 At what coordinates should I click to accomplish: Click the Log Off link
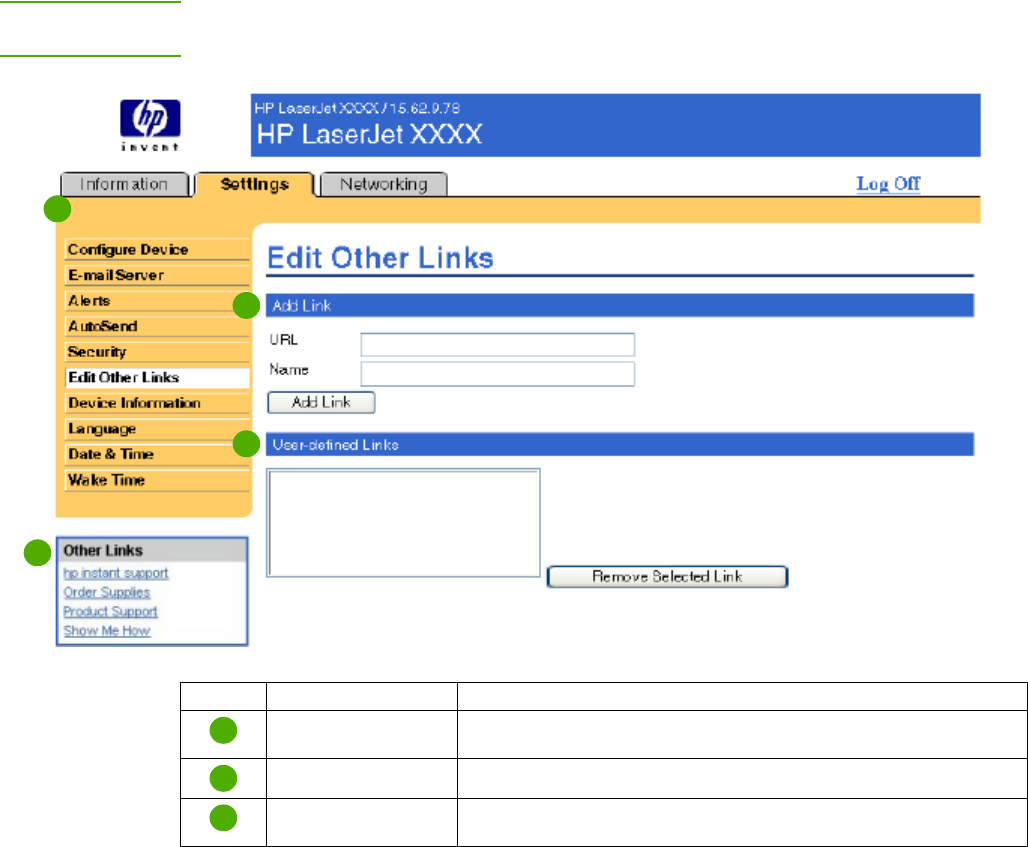point(888,184)
